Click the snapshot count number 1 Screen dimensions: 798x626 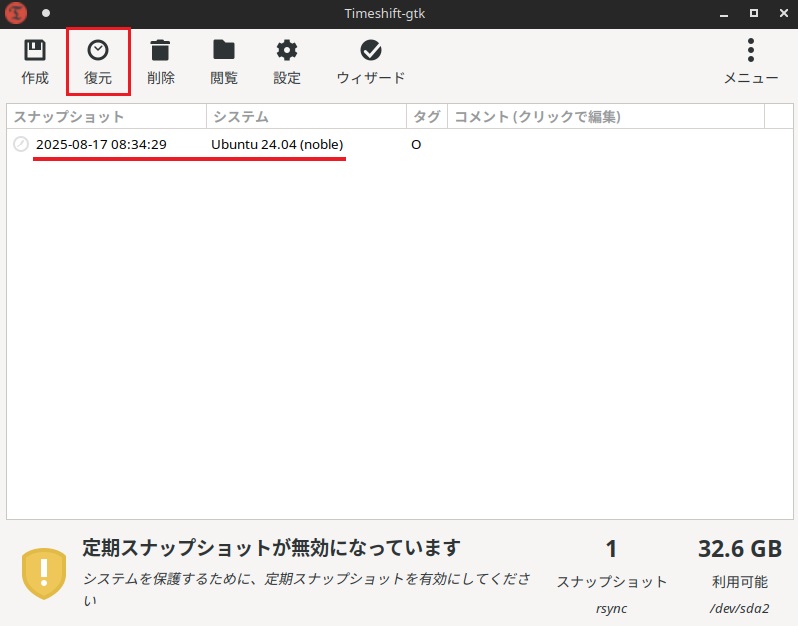point(611,549)
